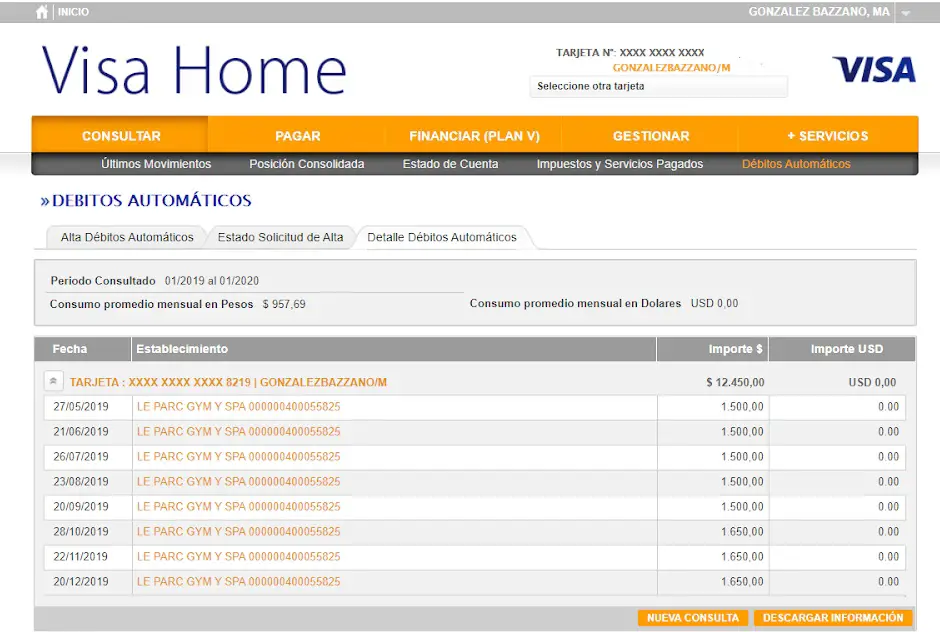Open Estado de Cuenta submenu
Screen dimensions: 940x632
pos(450,164)
